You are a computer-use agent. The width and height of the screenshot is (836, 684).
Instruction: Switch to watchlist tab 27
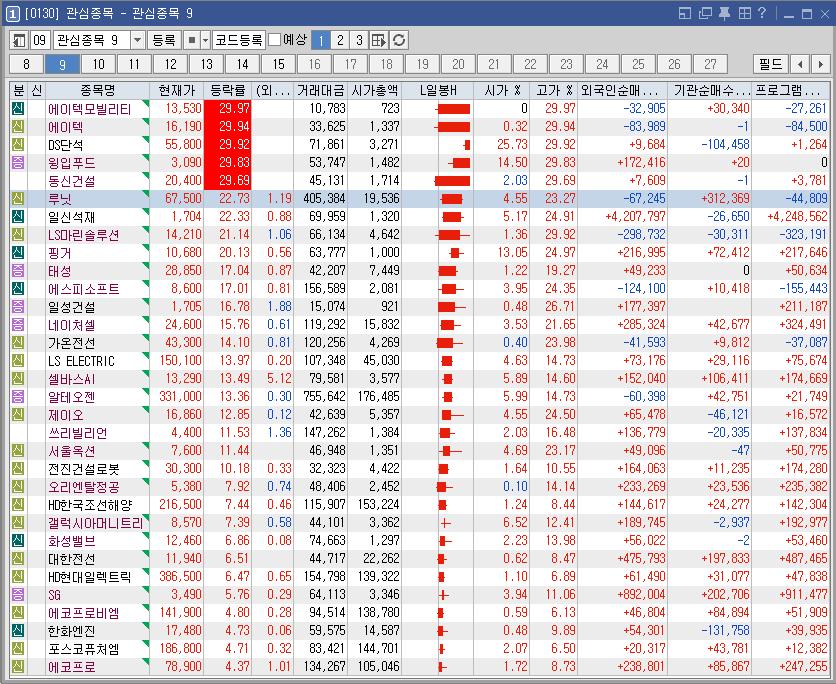(x=710, y=65)
